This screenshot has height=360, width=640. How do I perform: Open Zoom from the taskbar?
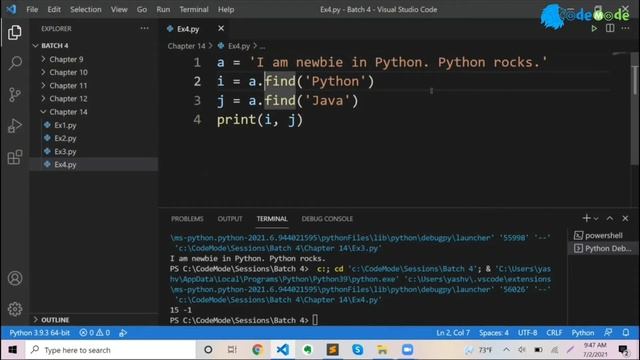(x=407, y=350)
